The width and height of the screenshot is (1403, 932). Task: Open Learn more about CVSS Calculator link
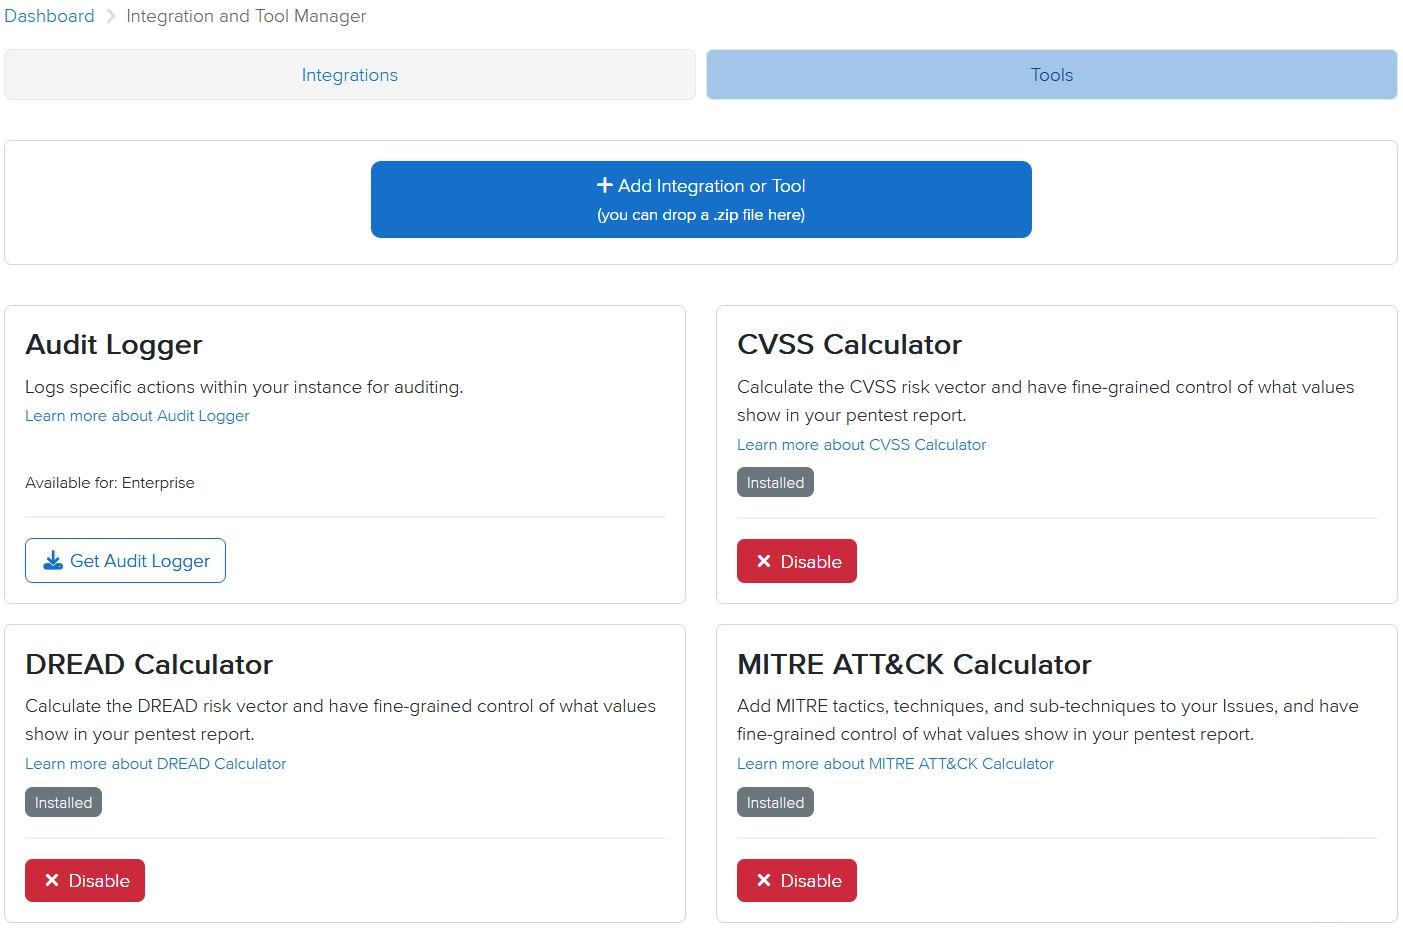coord(861,445)
